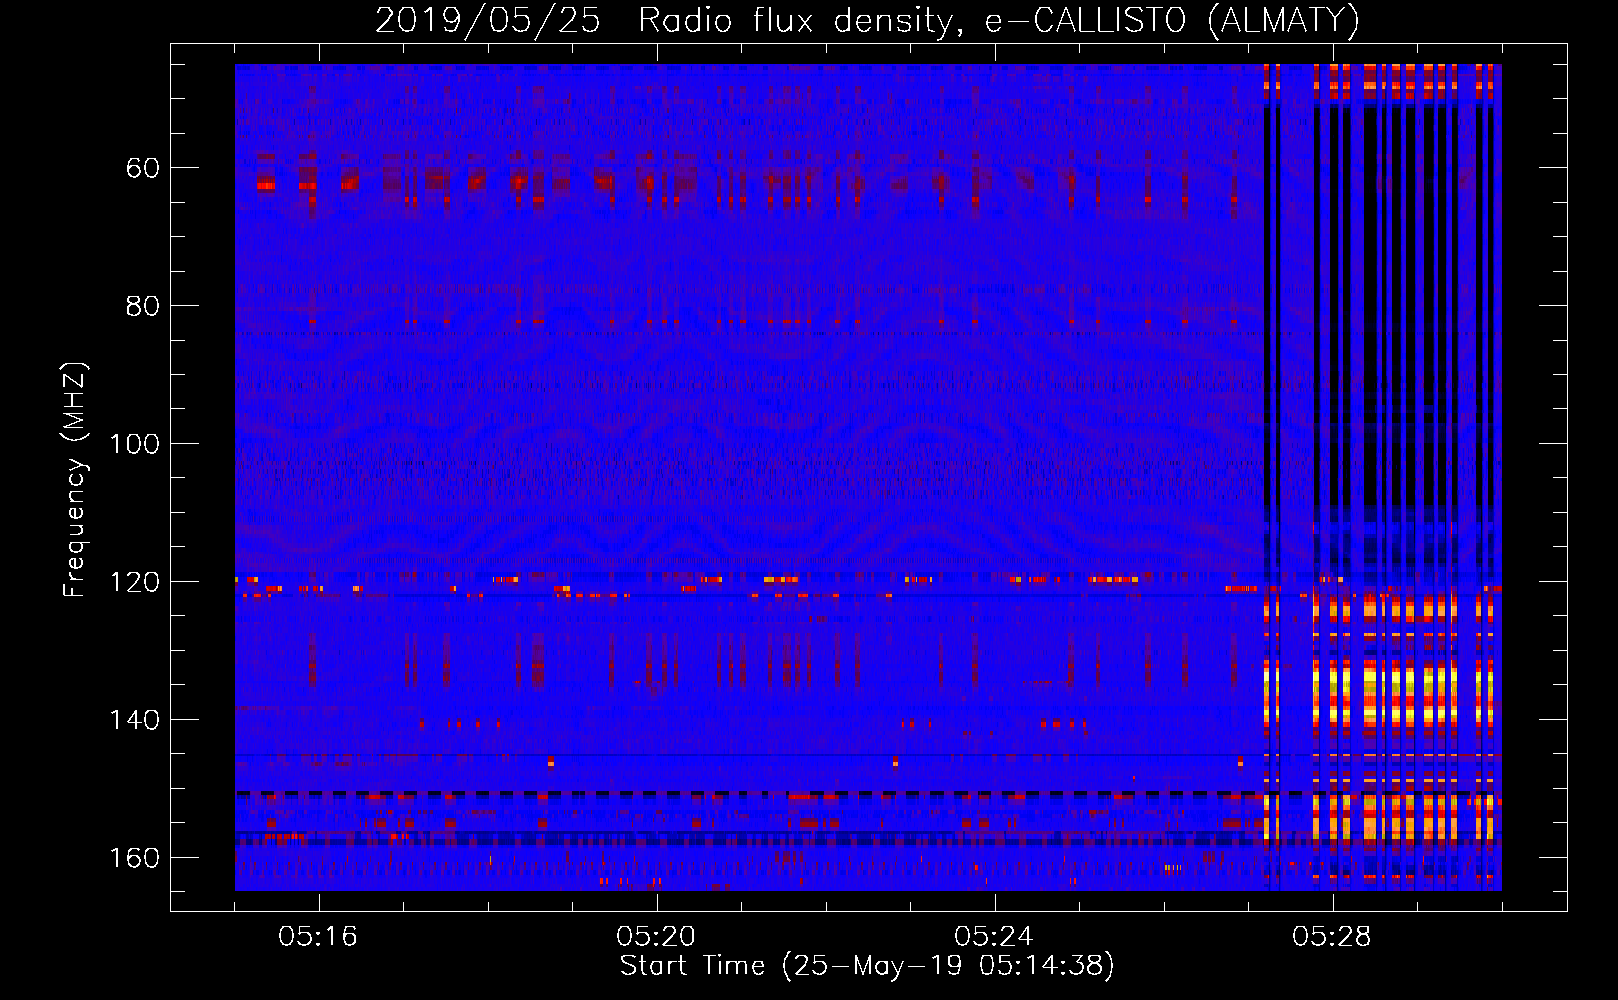This screenshot has height=1000, width=1618.
Task: Click the 140 frequency tick label
Action: click(134, 720)
